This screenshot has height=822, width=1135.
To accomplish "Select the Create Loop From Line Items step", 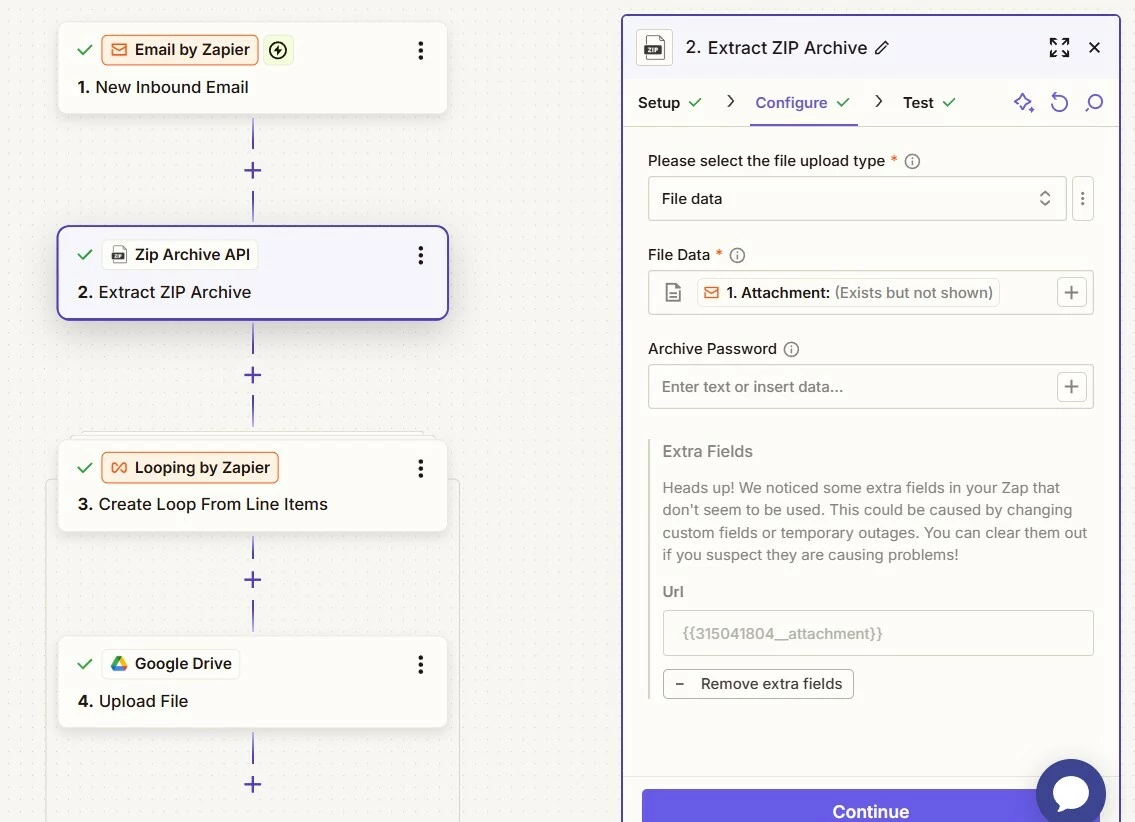I will [x=253, y=486].
